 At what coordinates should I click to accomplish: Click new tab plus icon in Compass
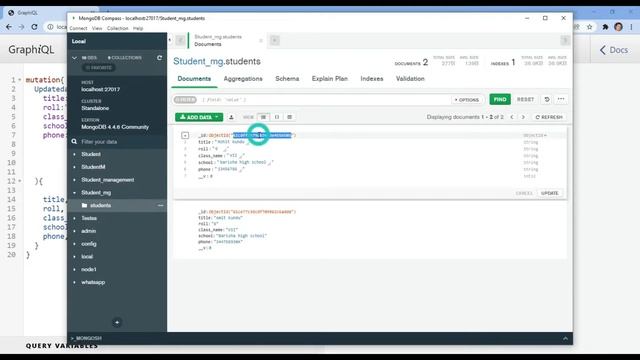coord(275,40)
